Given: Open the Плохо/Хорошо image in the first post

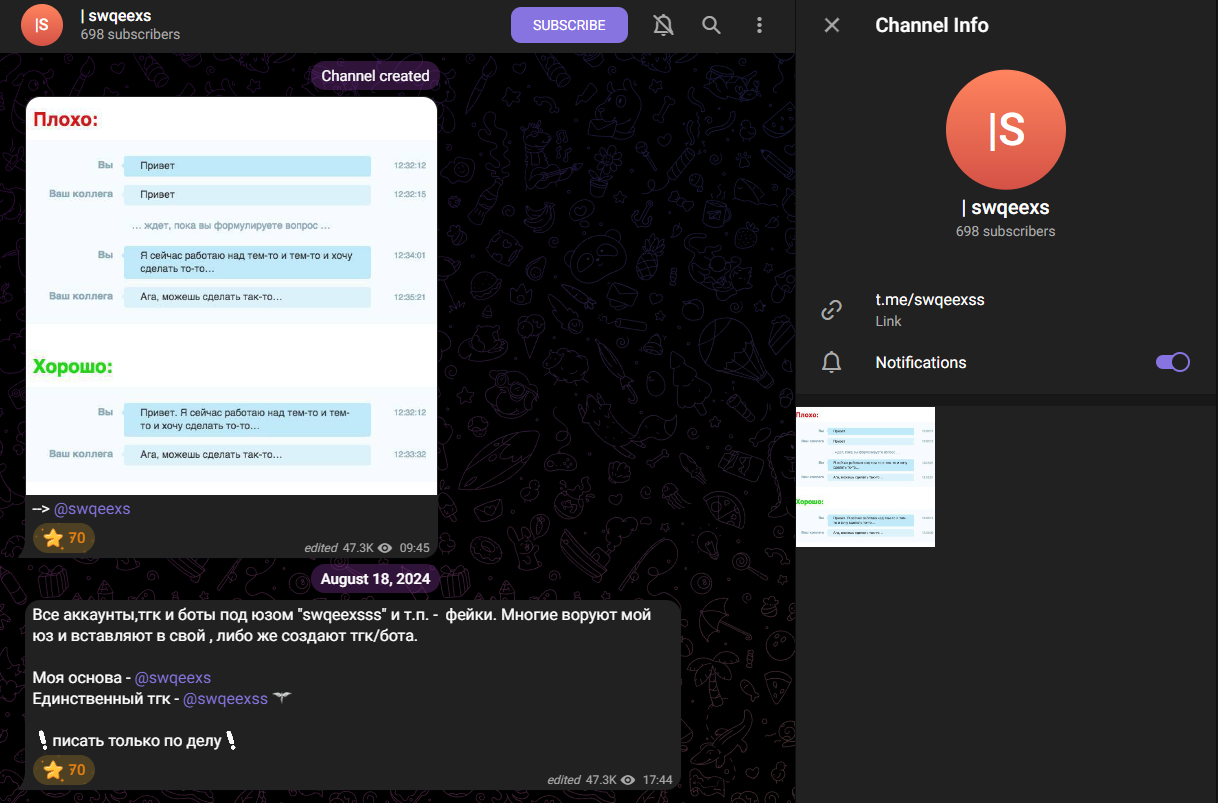Looking at the screenshot, I should 231,296.
